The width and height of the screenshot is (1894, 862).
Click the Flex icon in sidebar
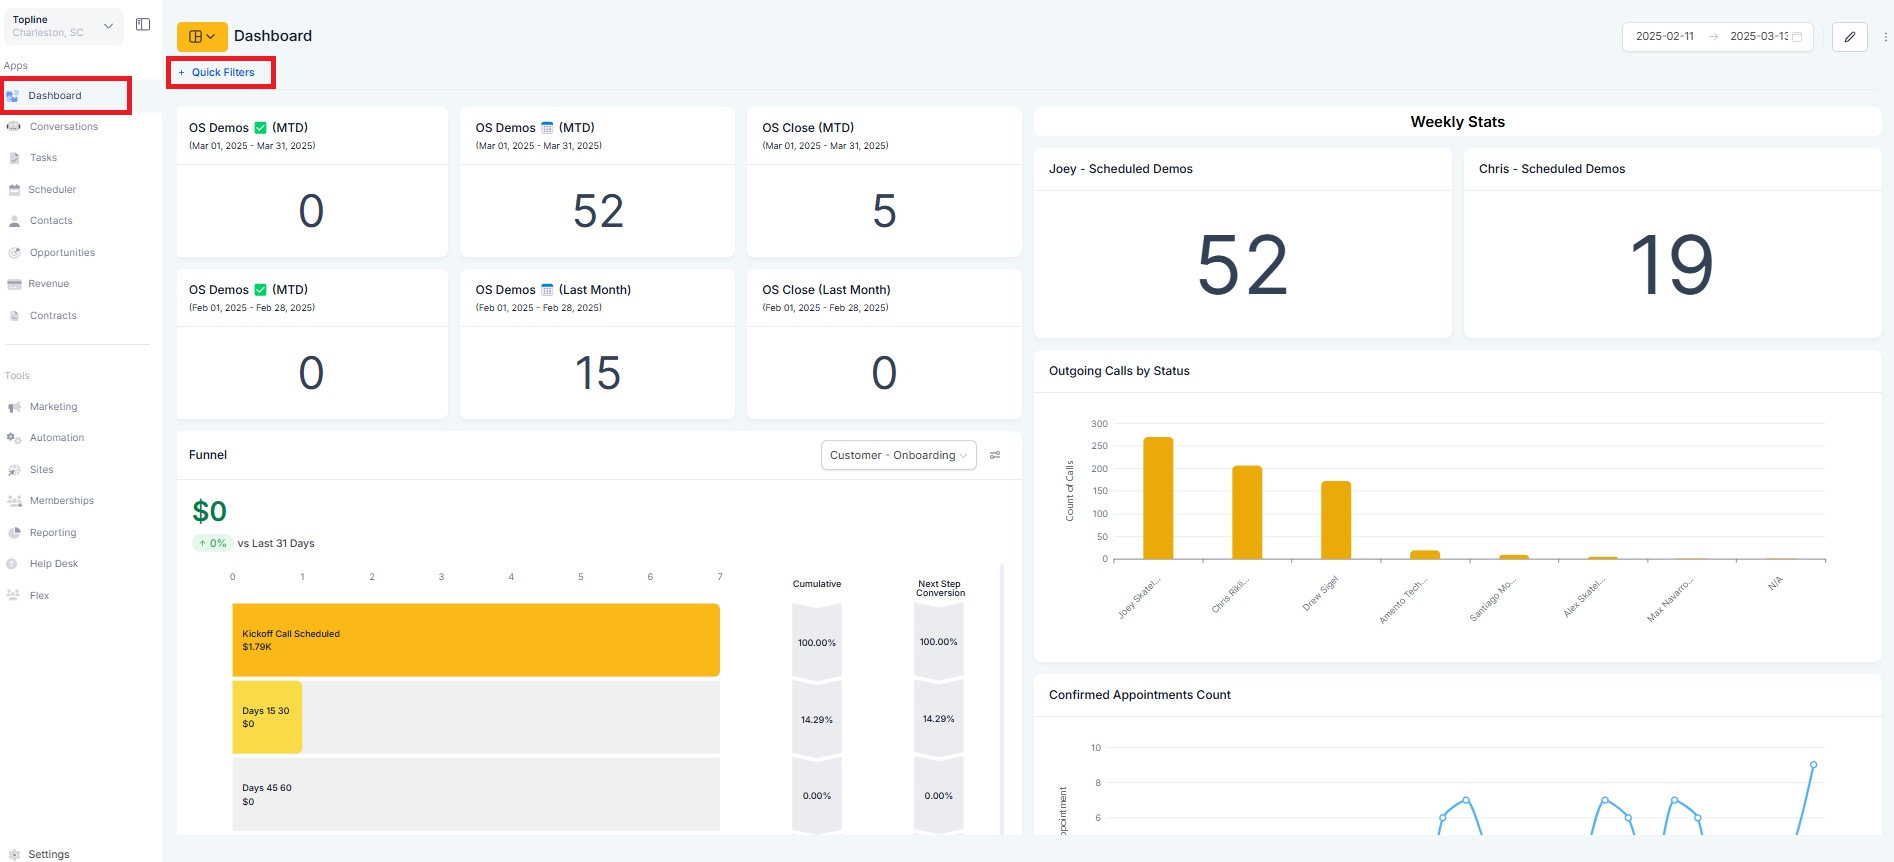[13, 595]
